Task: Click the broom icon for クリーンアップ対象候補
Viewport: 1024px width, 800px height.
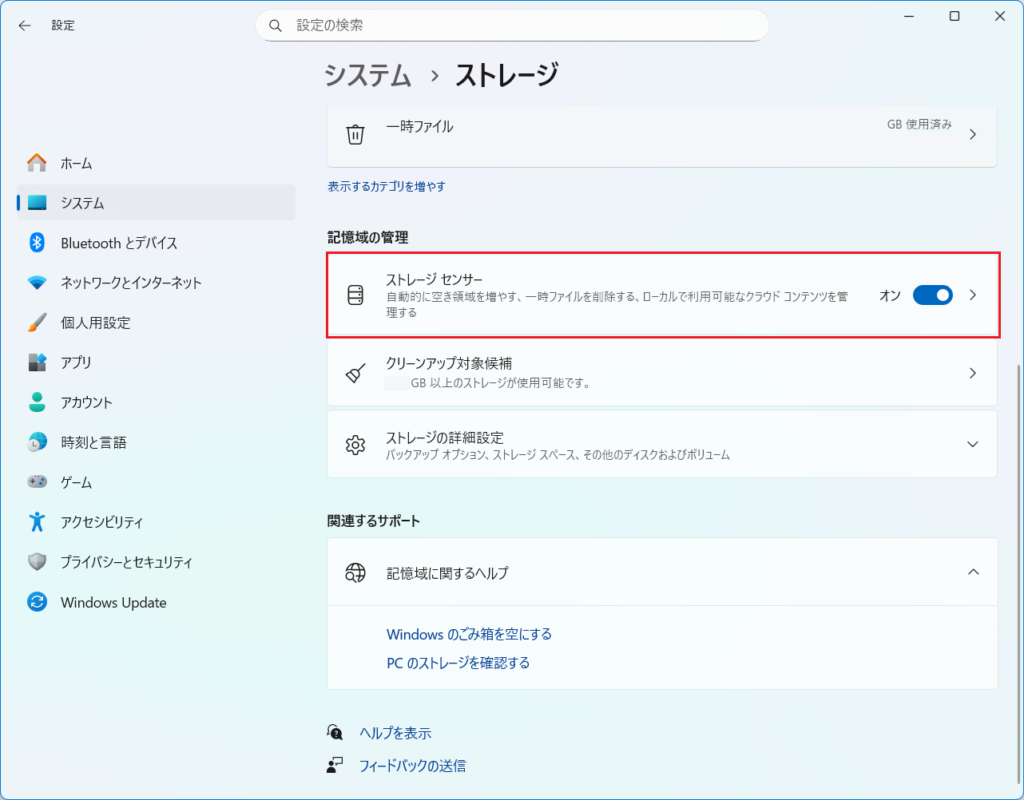Action: coord(355,373)
